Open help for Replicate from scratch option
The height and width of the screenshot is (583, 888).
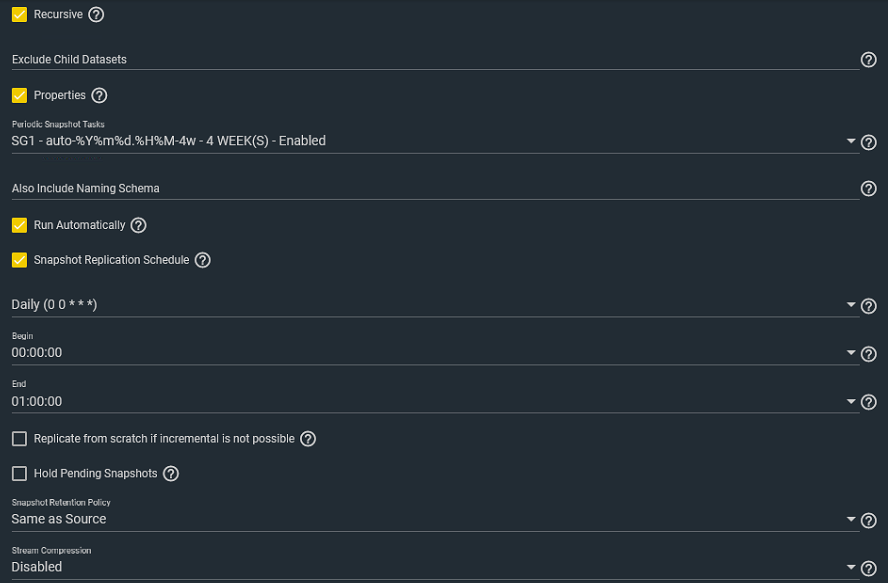coord(308,439)
